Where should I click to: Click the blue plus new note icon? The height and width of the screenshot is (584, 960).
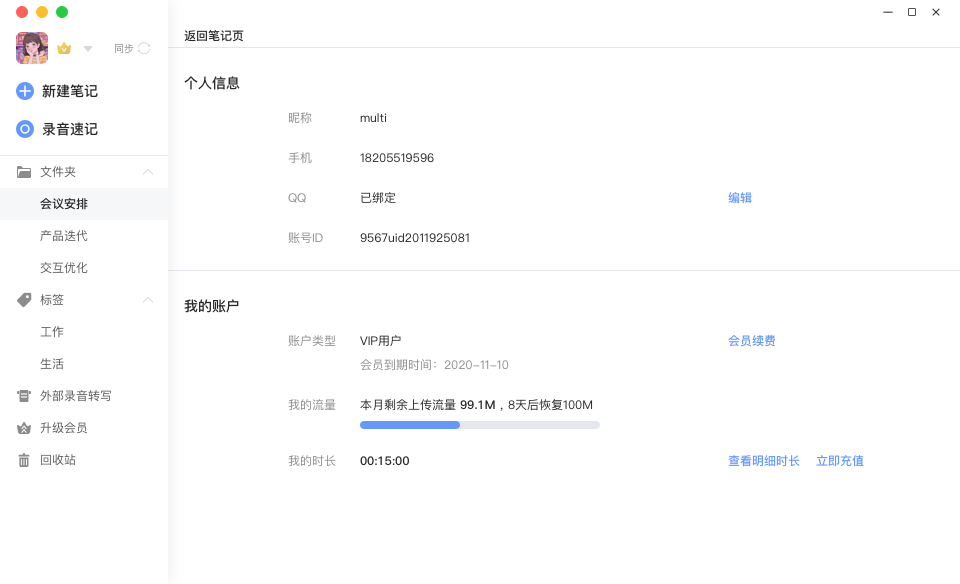(x=24, y=91)
